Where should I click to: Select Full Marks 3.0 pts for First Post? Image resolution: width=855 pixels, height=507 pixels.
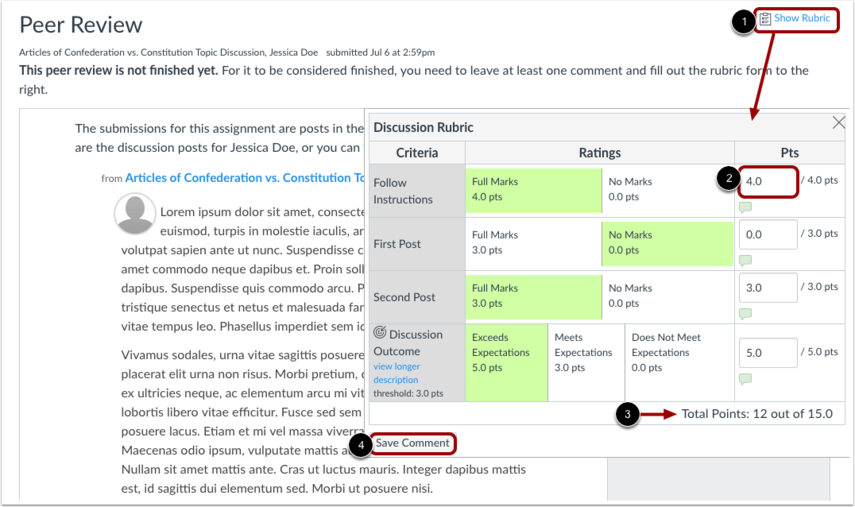pyautogui.click(x=533, y=243)
